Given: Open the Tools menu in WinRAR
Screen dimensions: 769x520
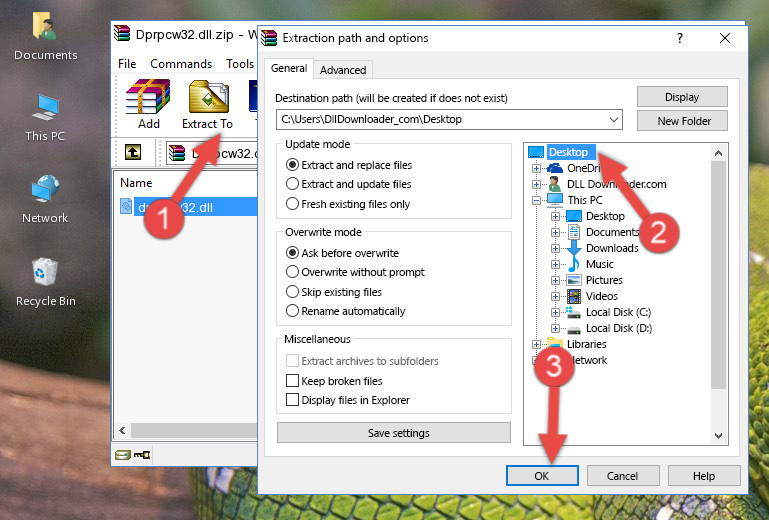Looking at the screenshot, I should click(x=240, y=64).
